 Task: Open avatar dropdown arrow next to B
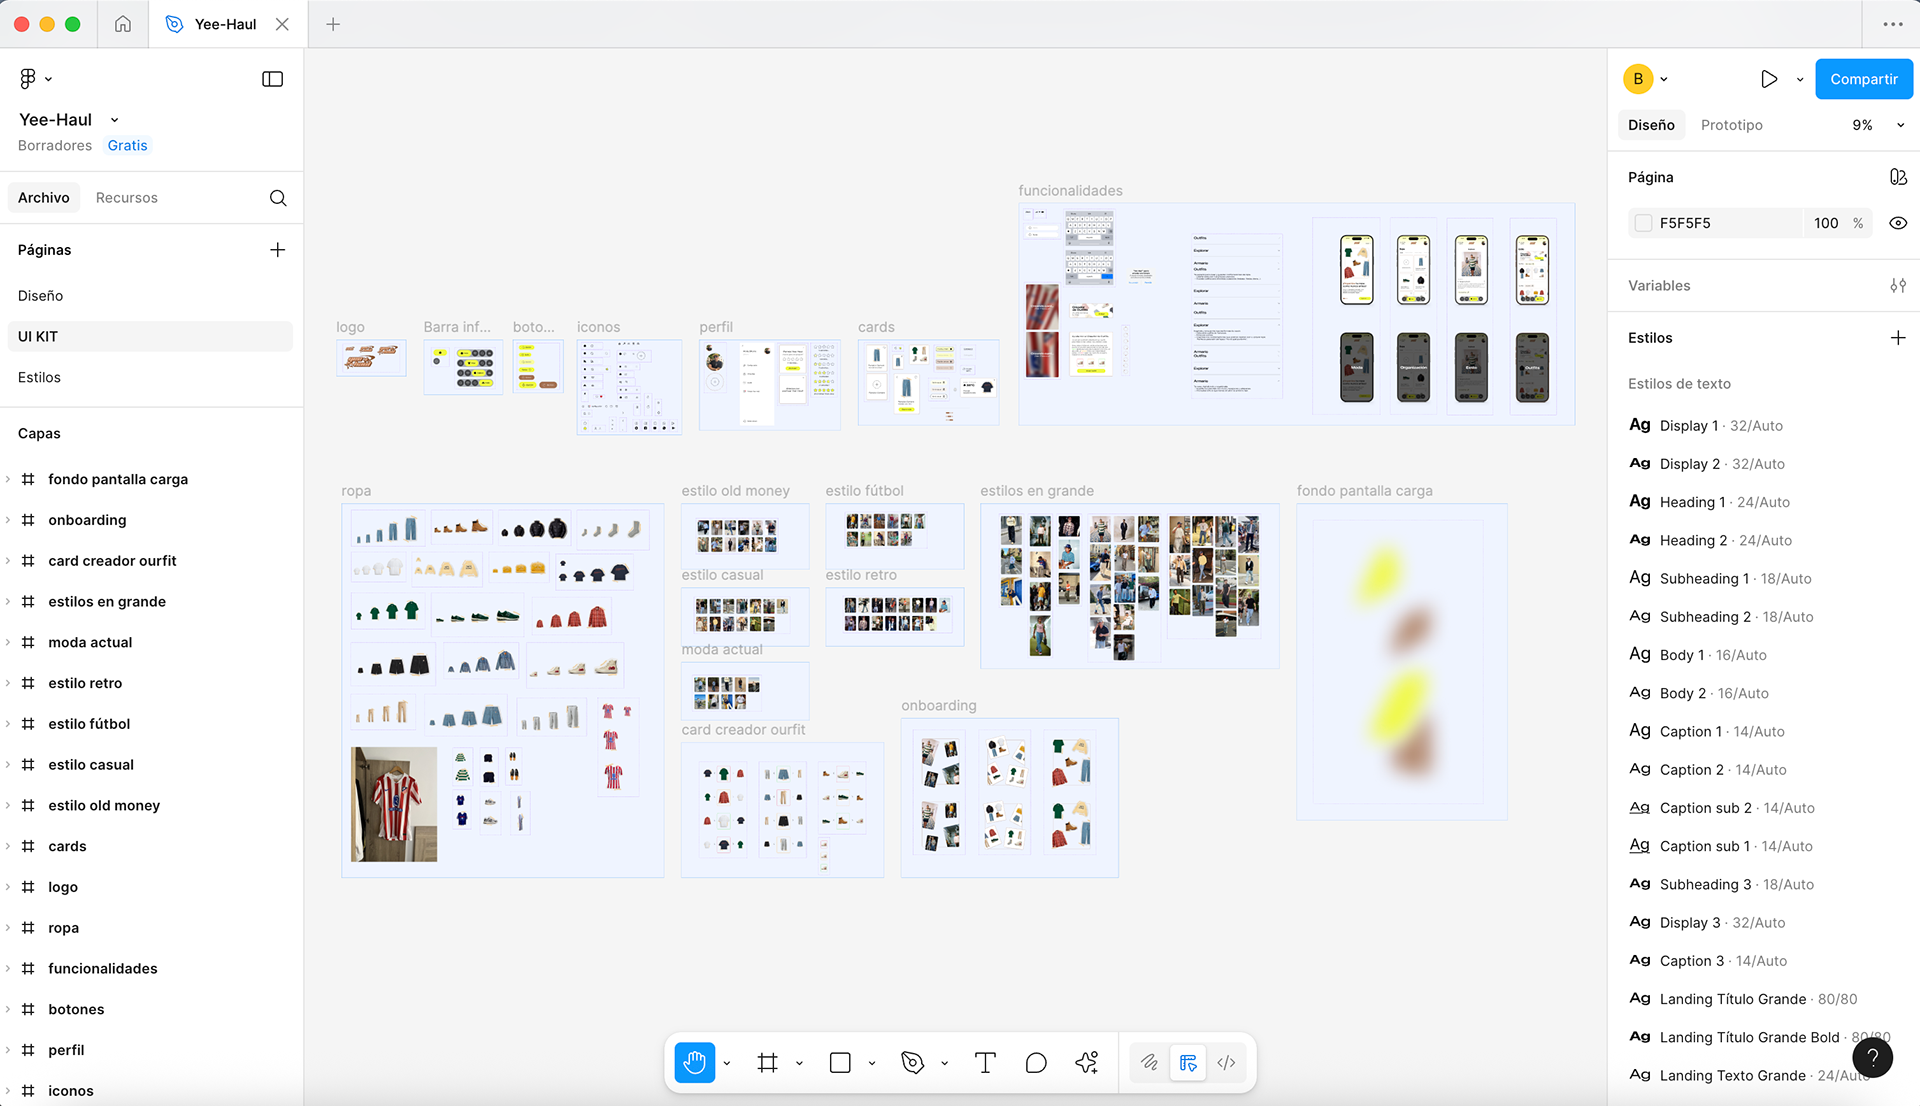pyautogui.click(x=1664, y=79)
